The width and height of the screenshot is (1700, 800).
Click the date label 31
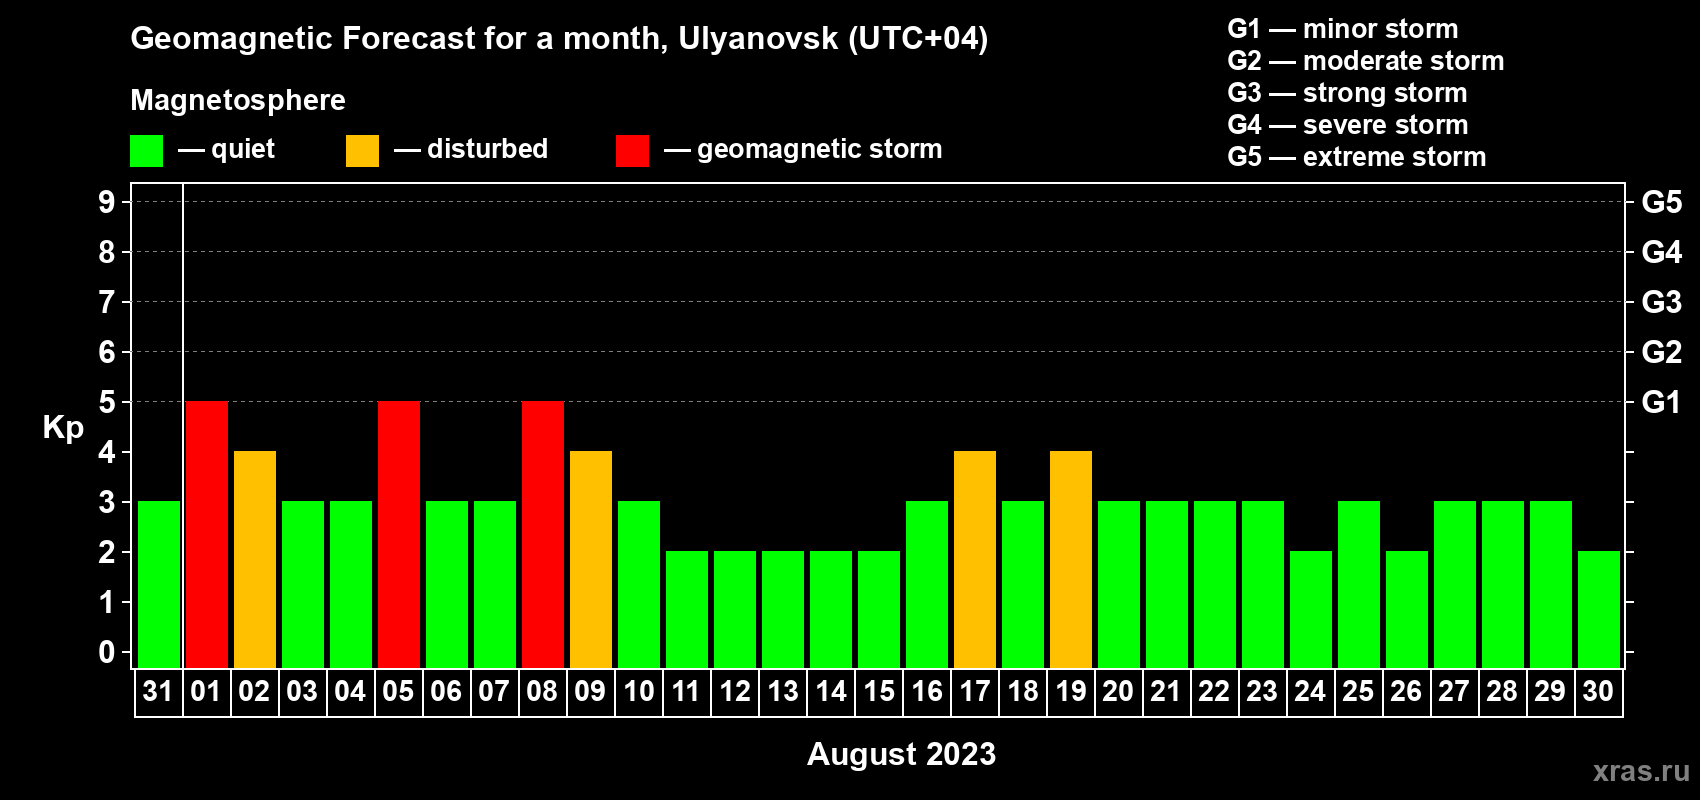158,691
